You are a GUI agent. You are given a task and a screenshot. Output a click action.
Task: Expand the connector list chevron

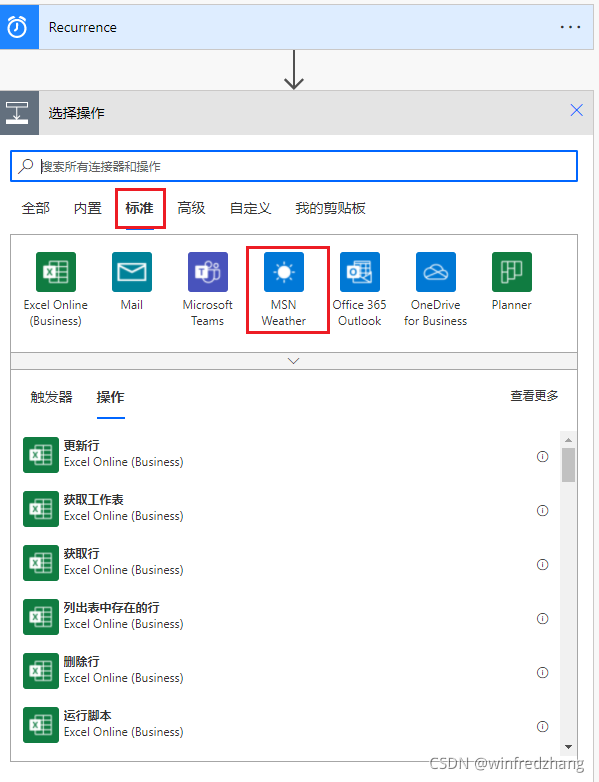[x=294, y=361]
